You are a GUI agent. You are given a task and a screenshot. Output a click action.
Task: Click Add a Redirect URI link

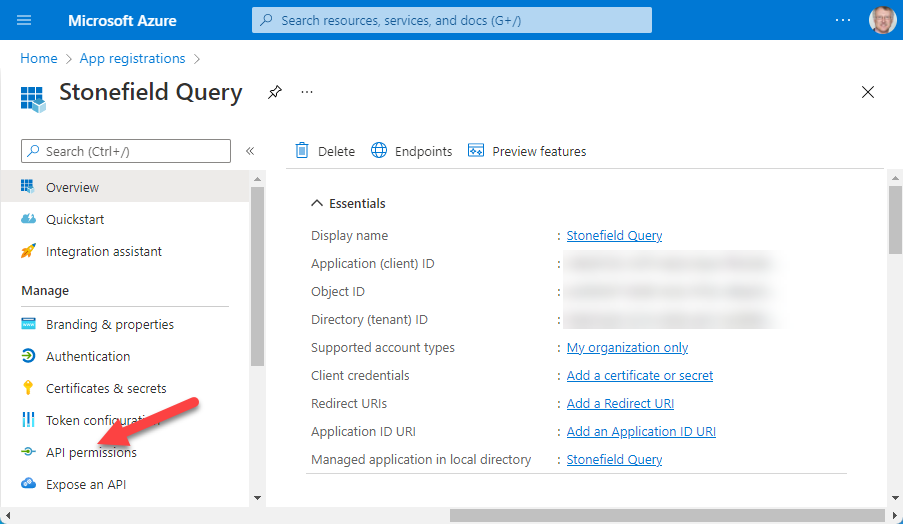(620, 403)
